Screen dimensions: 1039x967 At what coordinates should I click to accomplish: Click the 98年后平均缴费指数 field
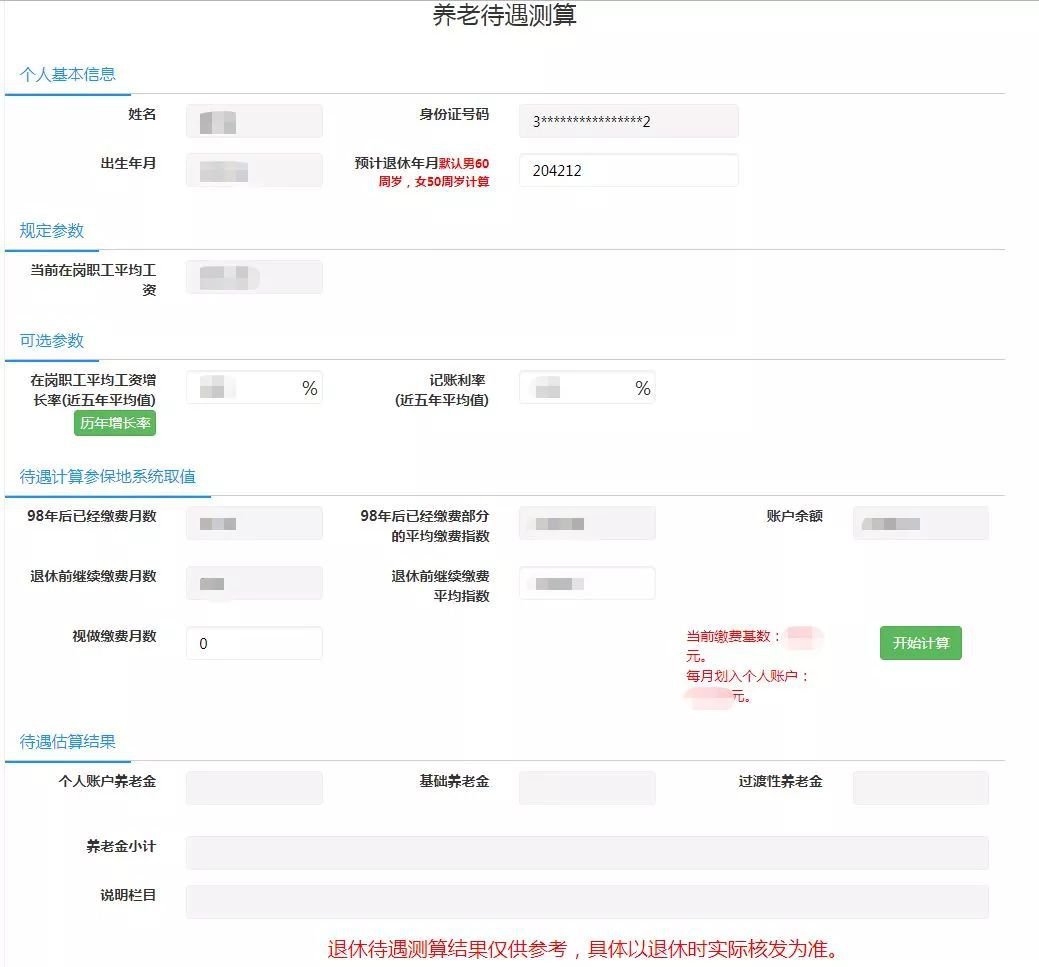[588, 523]
